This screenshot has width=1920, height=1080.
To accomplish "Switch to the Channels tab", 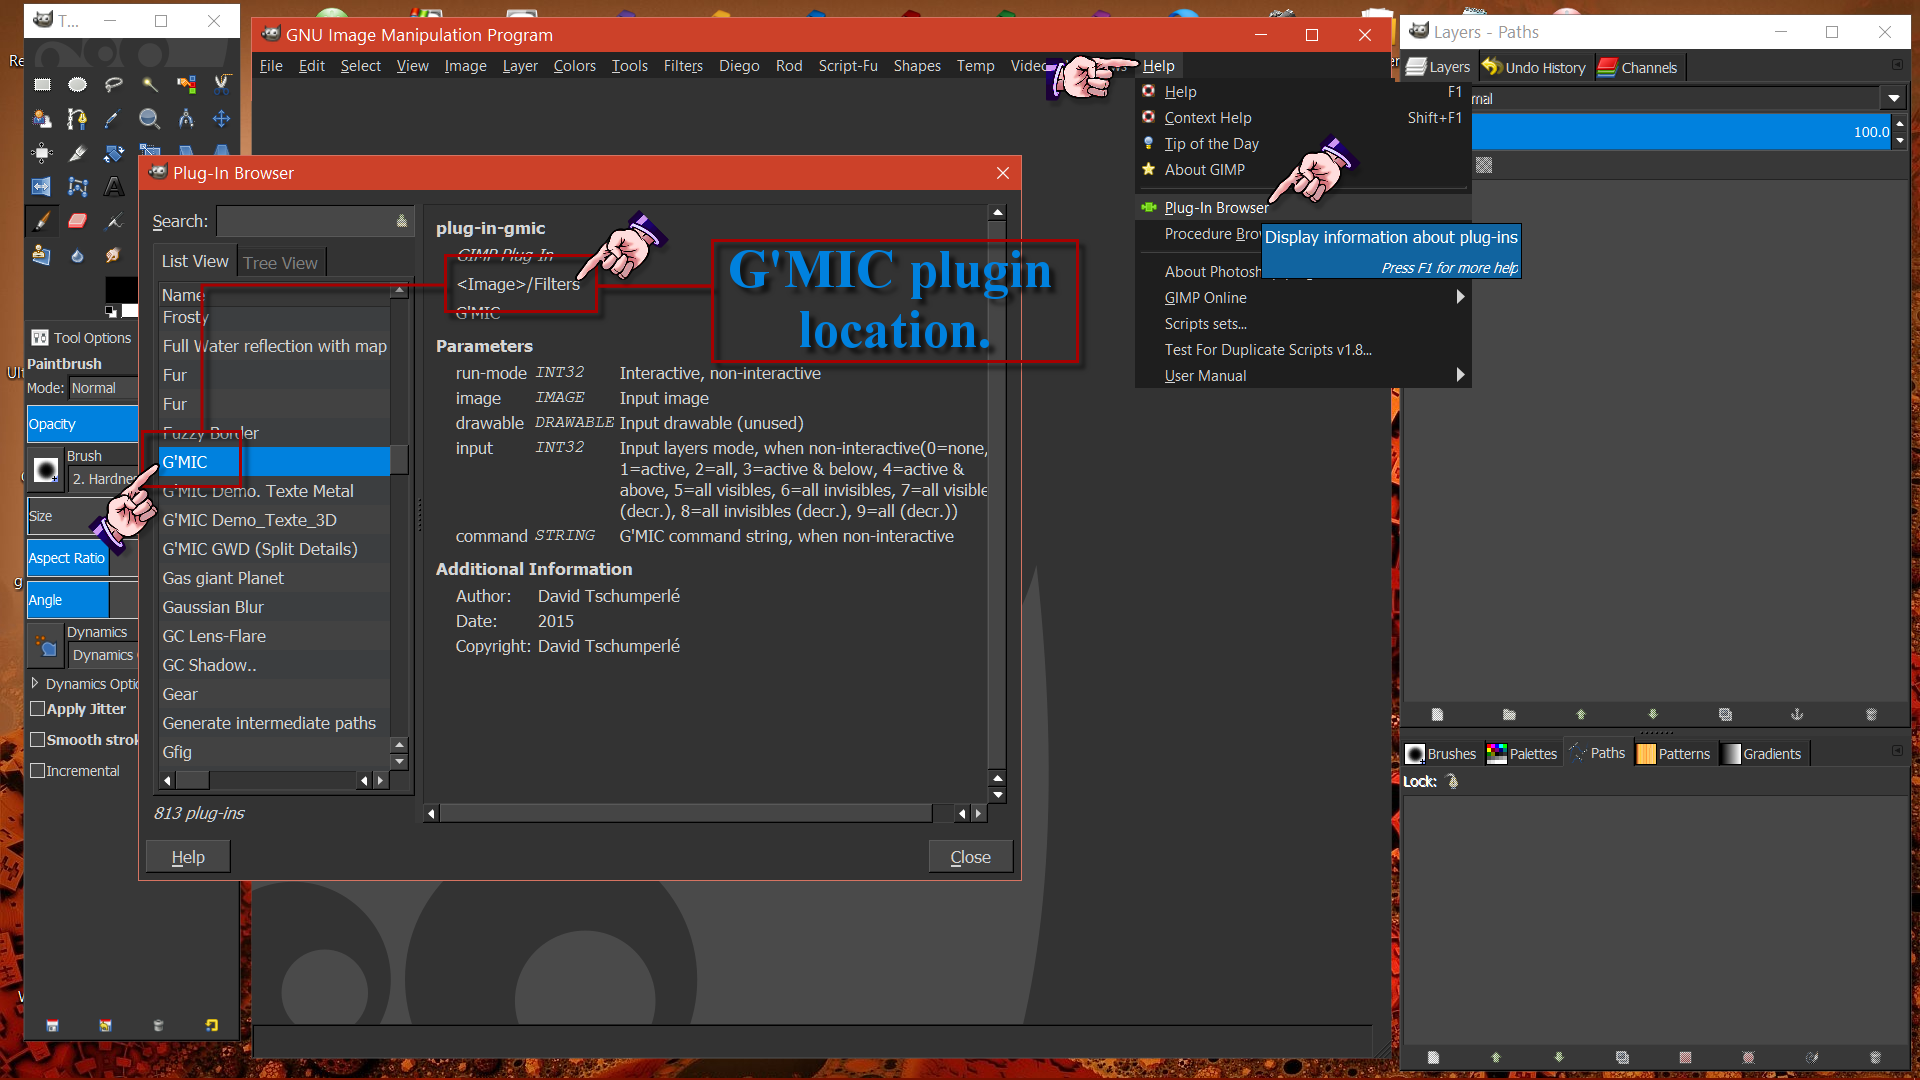I will pos(1638,67).
